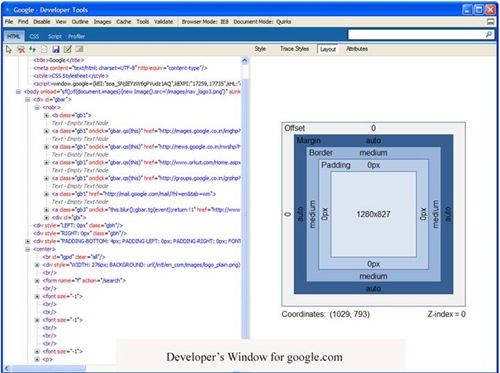Open the Cache menu
Image resolution: width=500 pixels, height=373 pixels.
(124, 22)
